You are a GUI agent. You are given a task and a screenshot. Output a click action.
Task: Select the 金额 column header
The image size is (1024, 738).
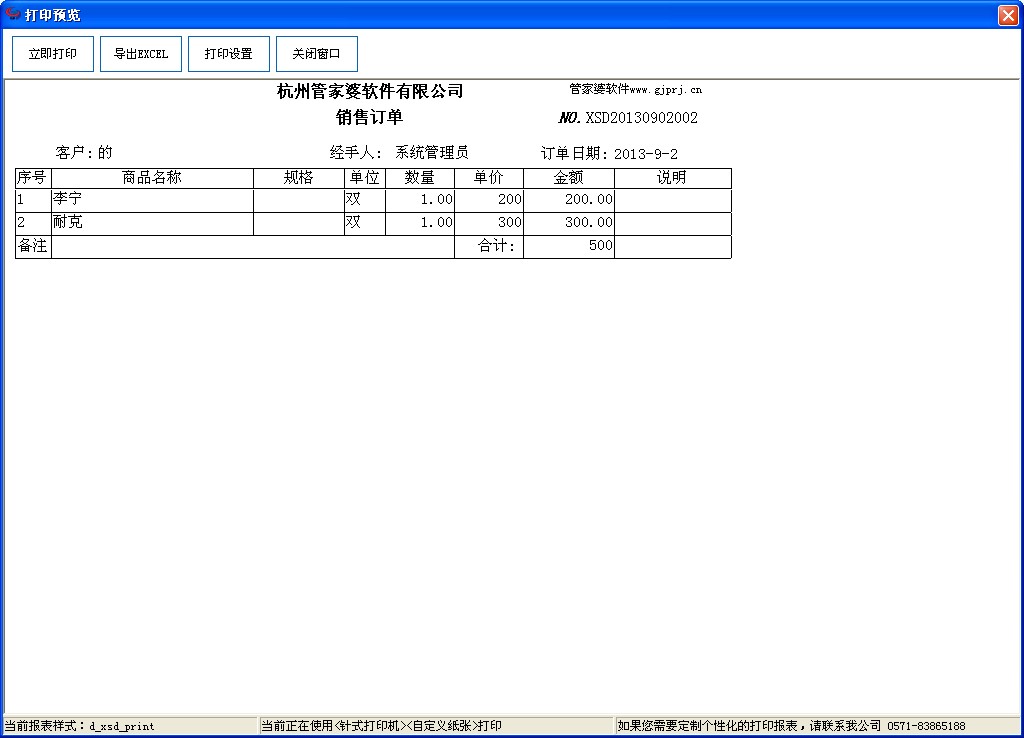point(568,178)
